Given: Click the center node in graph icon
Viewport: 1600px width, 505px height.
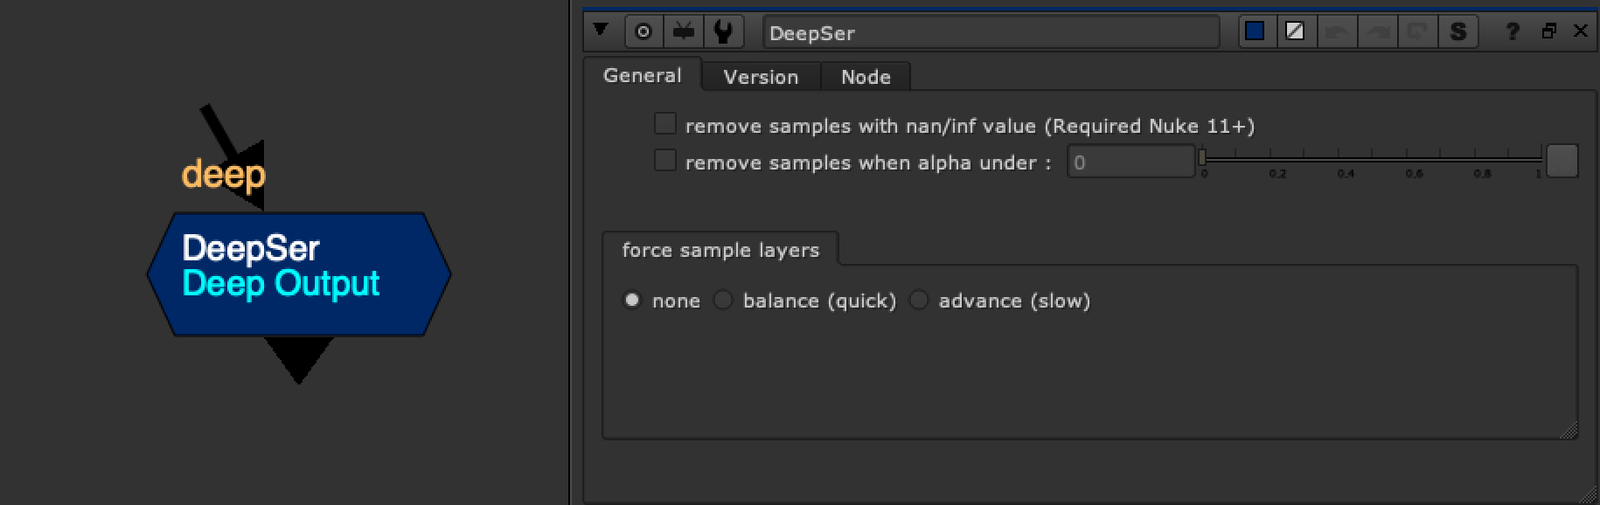Looking at the screenshot, I should (x=644, y=32).
